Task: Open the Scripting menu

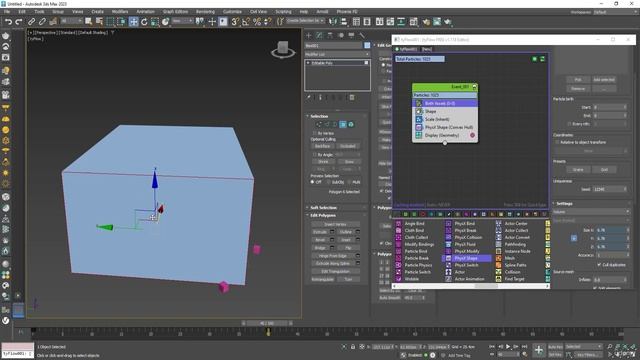Action: pos(284,11)
